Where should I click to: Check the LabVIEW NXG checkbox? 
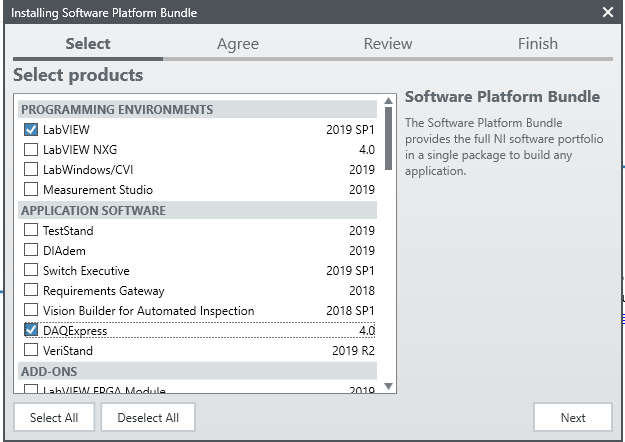pyautogui.click(x=31, y=149)
